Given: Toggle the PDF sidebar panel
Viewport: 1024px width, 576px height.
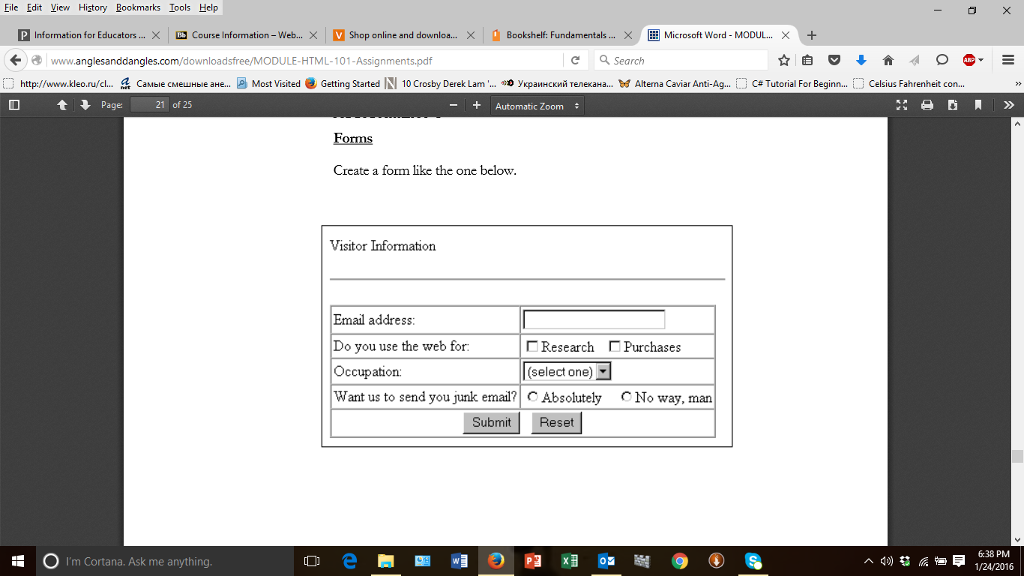Looking at the screenshot, I should (x=14, y=105).
